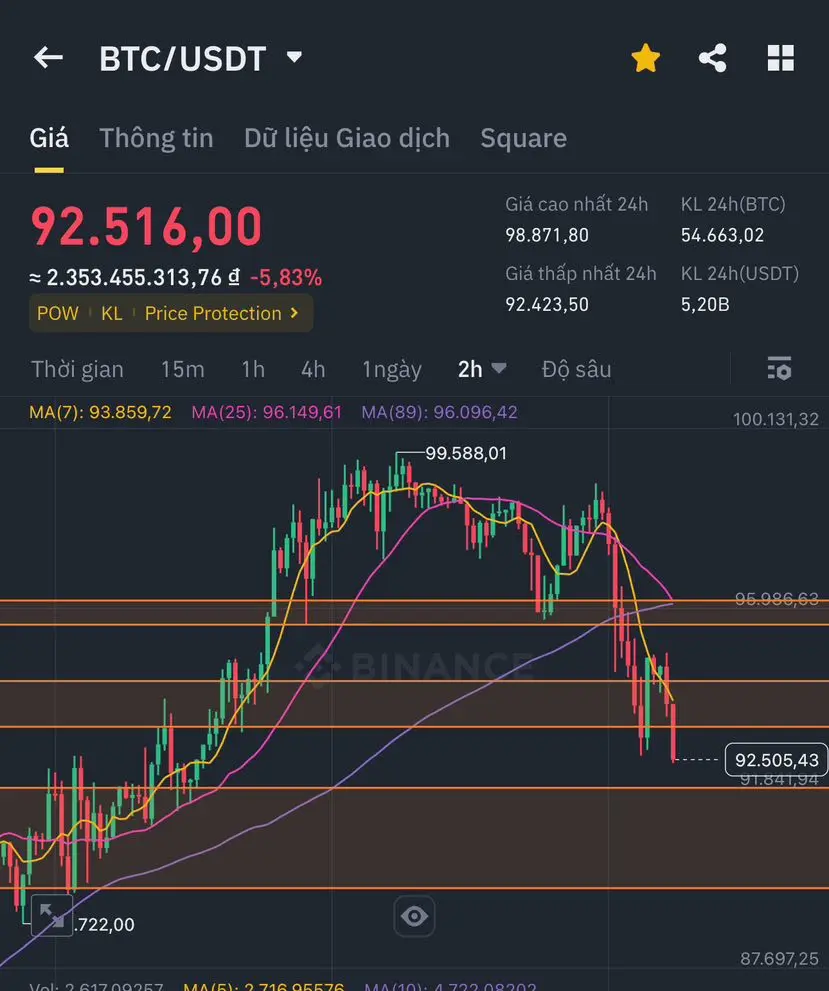Tap the 87.697,25 price axis label

779,959
